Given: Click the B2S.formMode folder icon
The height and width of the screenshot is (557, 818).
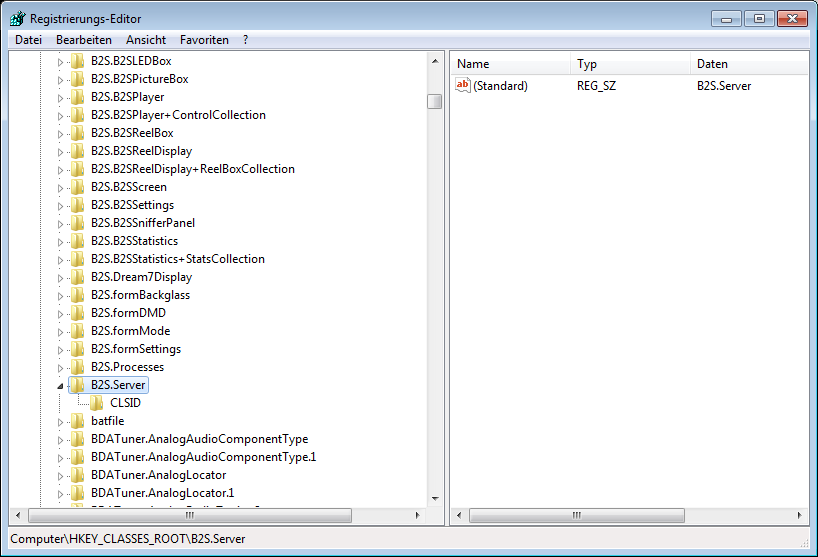Looking at the screenshot, I should [77, 331].
